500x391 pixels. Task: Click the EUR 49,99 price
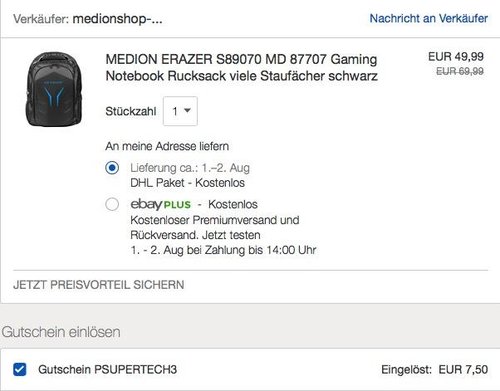point(456,57)
